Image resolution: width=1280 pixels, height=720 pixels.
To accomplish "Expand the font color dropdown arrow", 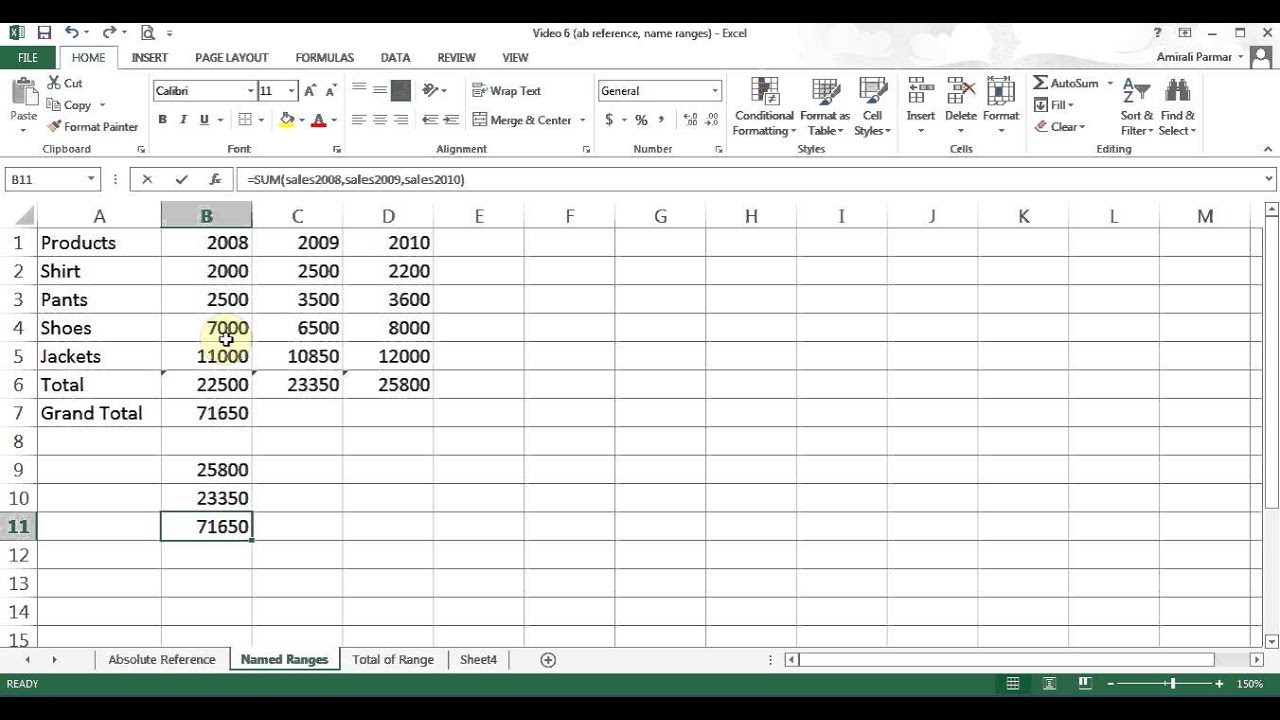I will click(x=333, y=120).
